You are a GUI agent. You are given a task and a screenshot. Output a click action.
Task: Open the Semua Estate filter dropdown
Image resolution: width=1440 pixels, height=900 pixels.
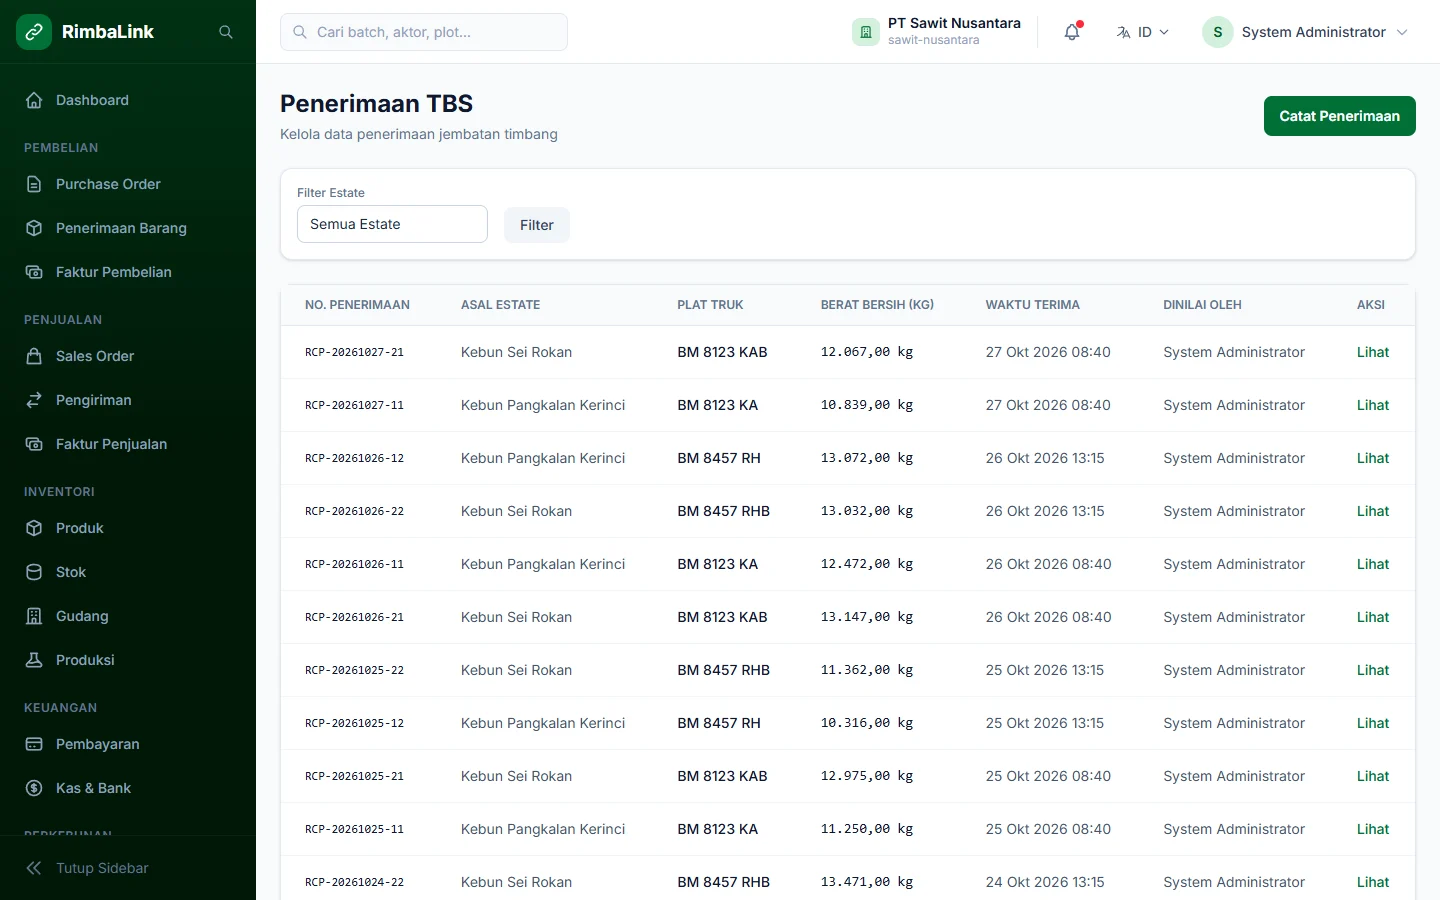click(x=392, y=224)
